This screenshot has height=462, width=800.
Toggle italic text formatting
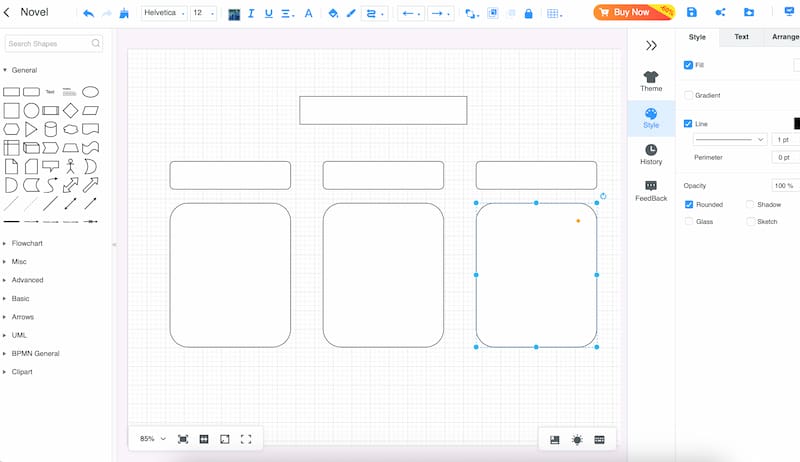coord(251,13)
